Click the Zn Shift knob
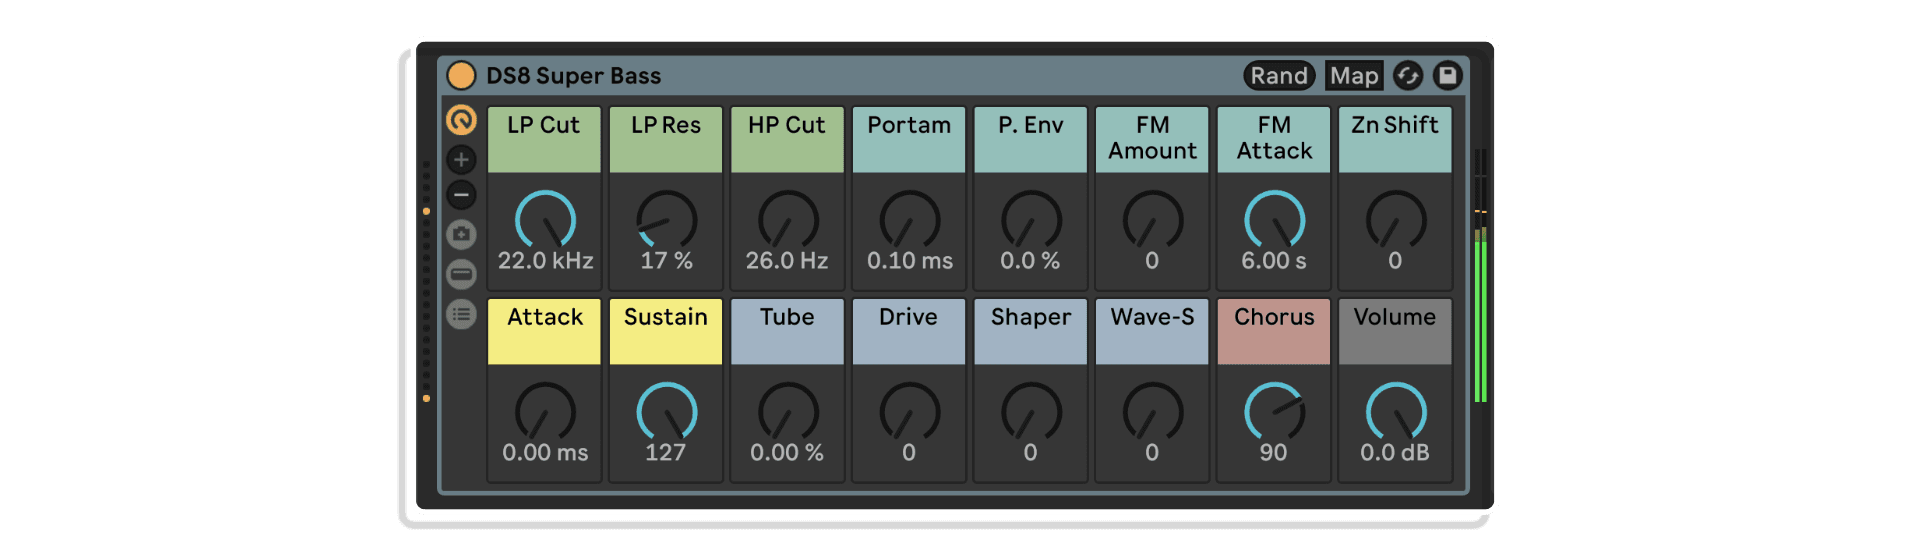This screenshot has width=1920, height=551. point(1396,219)
